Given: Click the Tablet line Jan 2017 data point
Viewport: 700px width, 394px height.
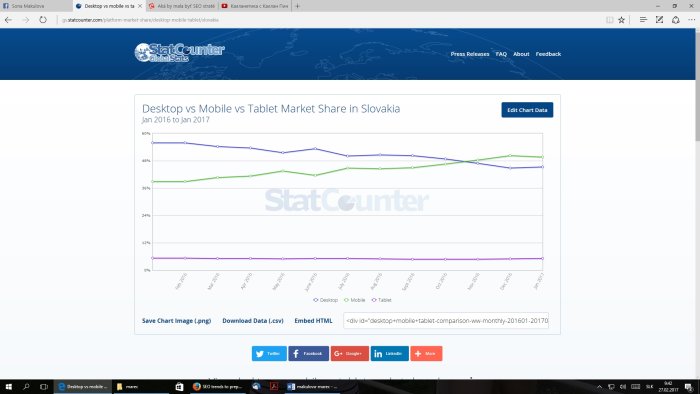Looking at the screenshot, I should coord(542,258).
